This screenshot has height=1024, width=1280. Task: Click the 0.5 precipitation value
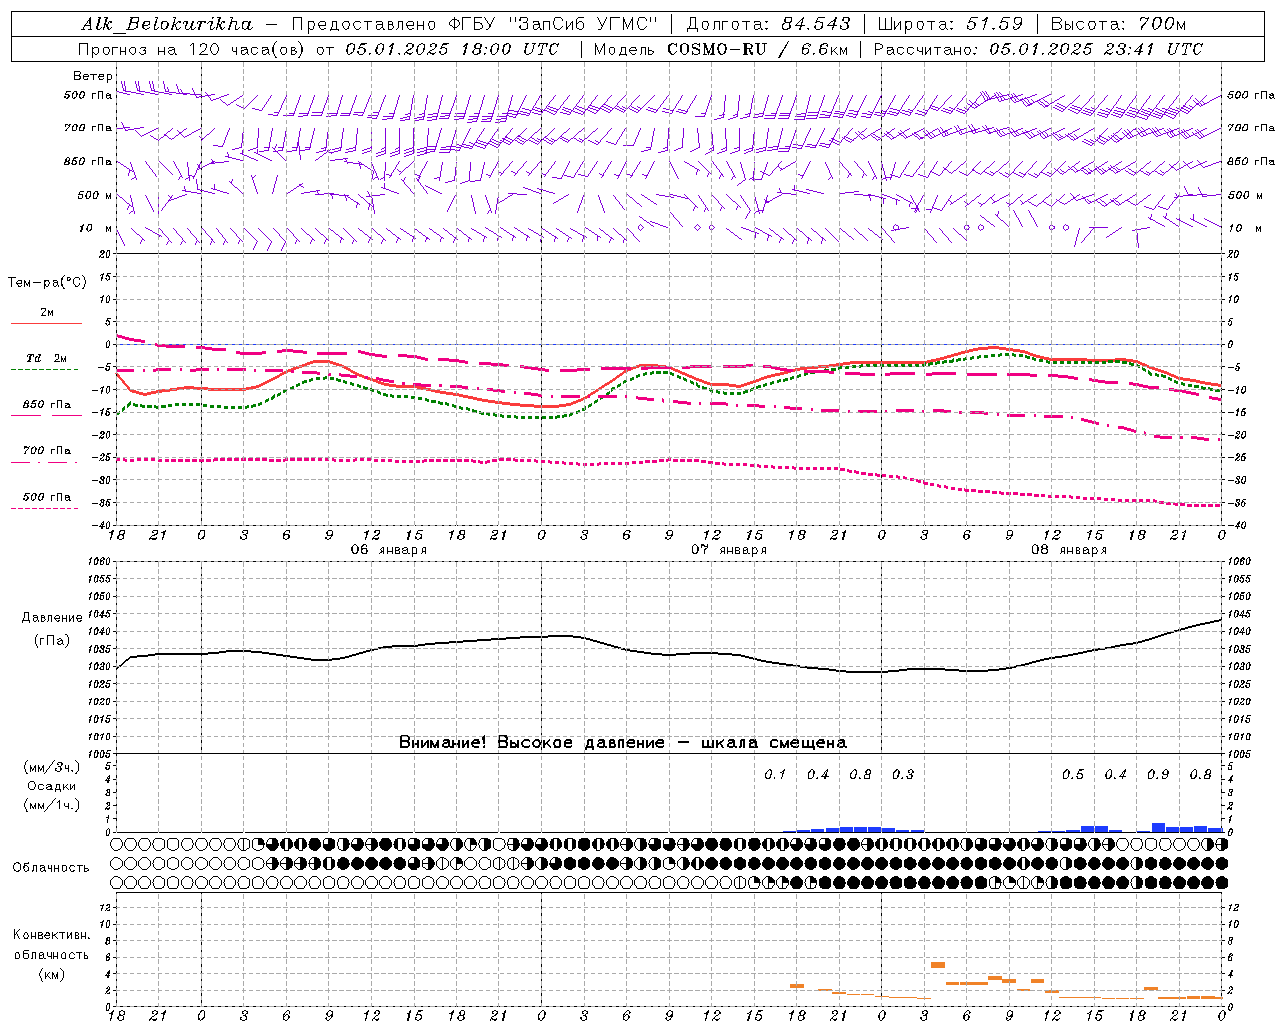[1073, 774]
